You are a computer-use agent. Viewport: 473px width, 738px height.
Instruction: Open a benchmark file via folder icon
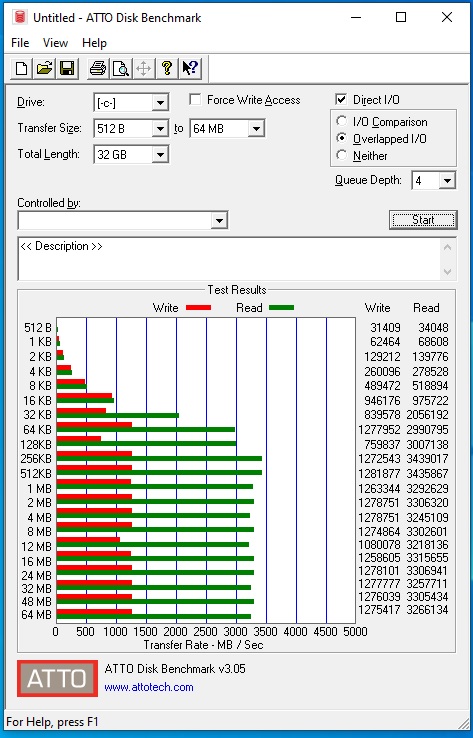pyautogui.click(x=44, y=68)
